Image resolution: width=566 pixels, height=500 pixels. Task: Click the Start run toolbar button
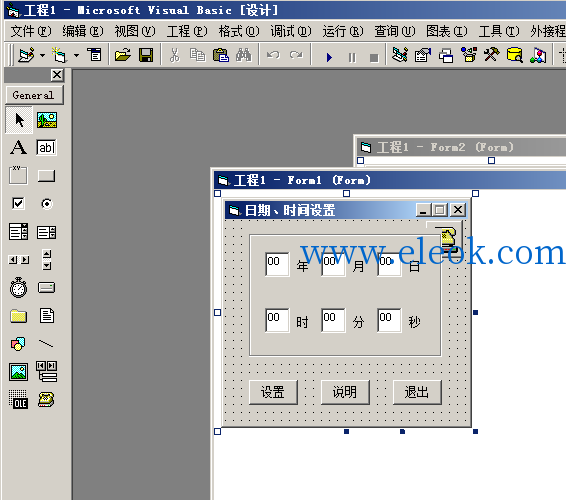(x=329, y=57)
